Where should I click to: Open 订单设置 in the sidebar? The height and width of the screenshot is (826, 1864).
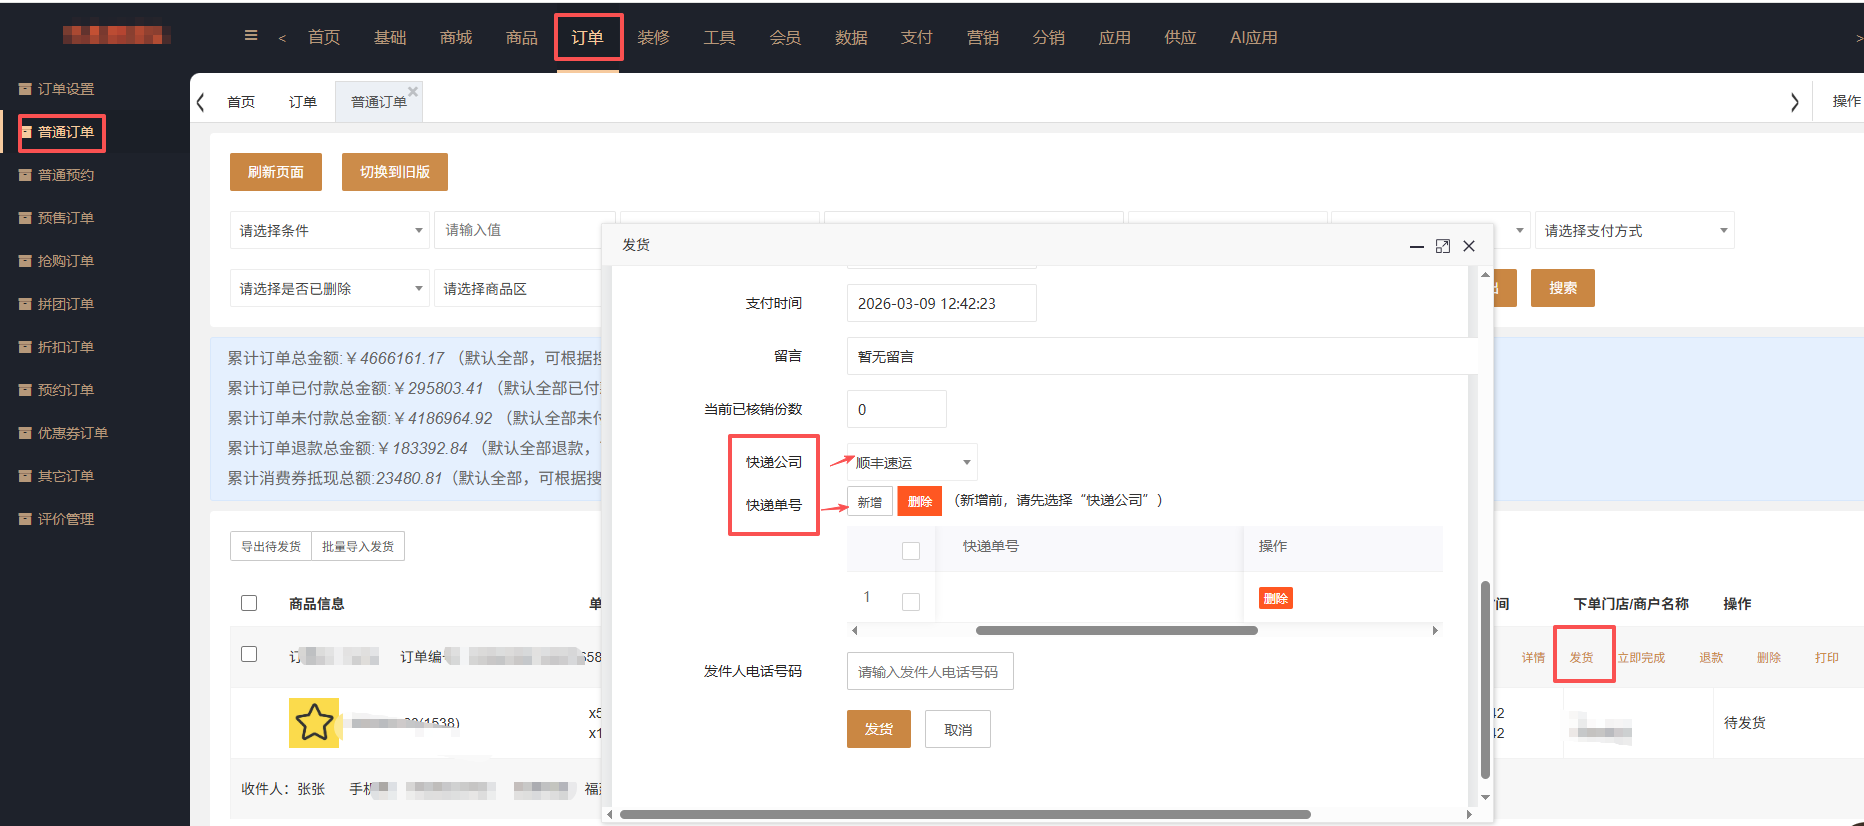coord(66,89)
